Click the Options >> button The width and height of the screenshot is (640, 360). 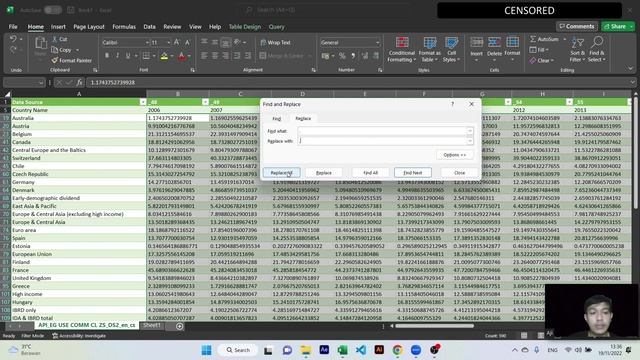coord(455,155)
